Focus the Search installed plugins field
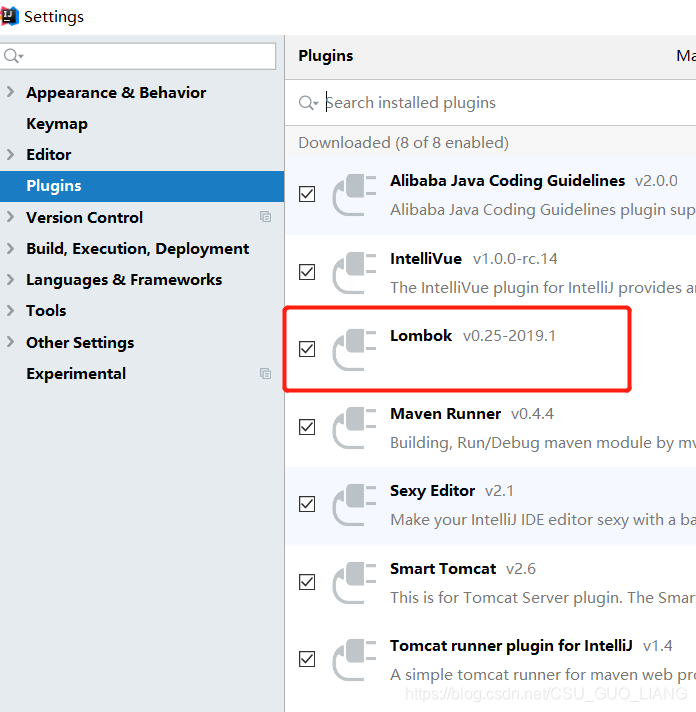Viewport: 696px width, 712px height. [490, 103]
